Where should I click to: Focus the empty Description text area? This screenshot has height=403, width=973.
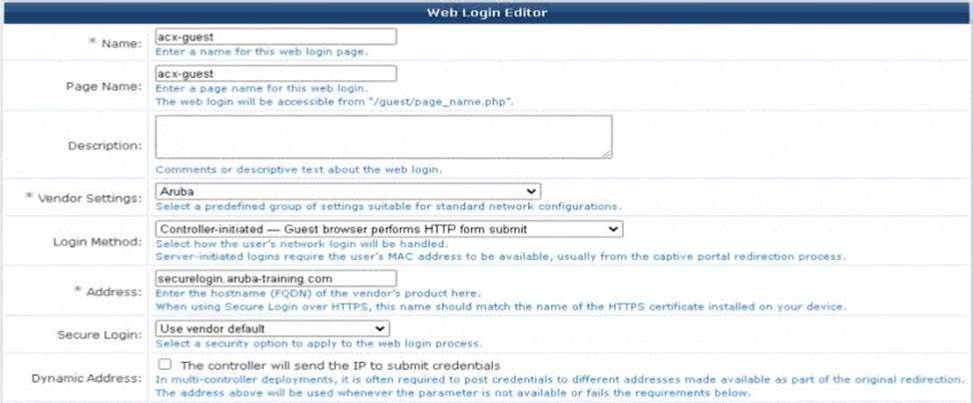[382, 136]
